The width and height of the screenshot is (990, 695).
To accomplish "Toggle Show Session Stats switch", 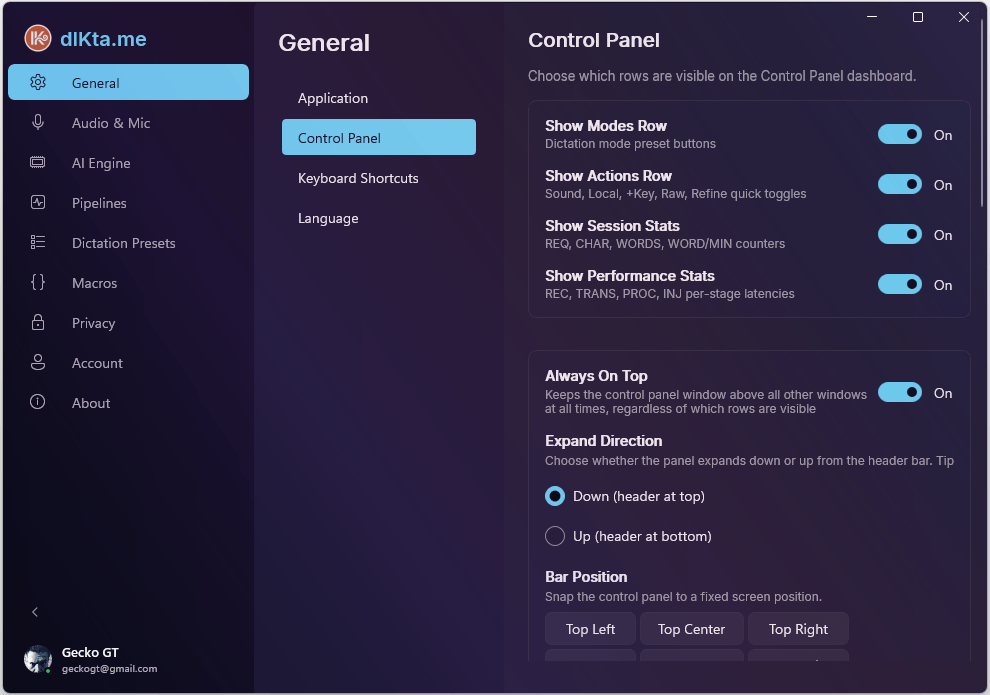I will click(900, 234).
